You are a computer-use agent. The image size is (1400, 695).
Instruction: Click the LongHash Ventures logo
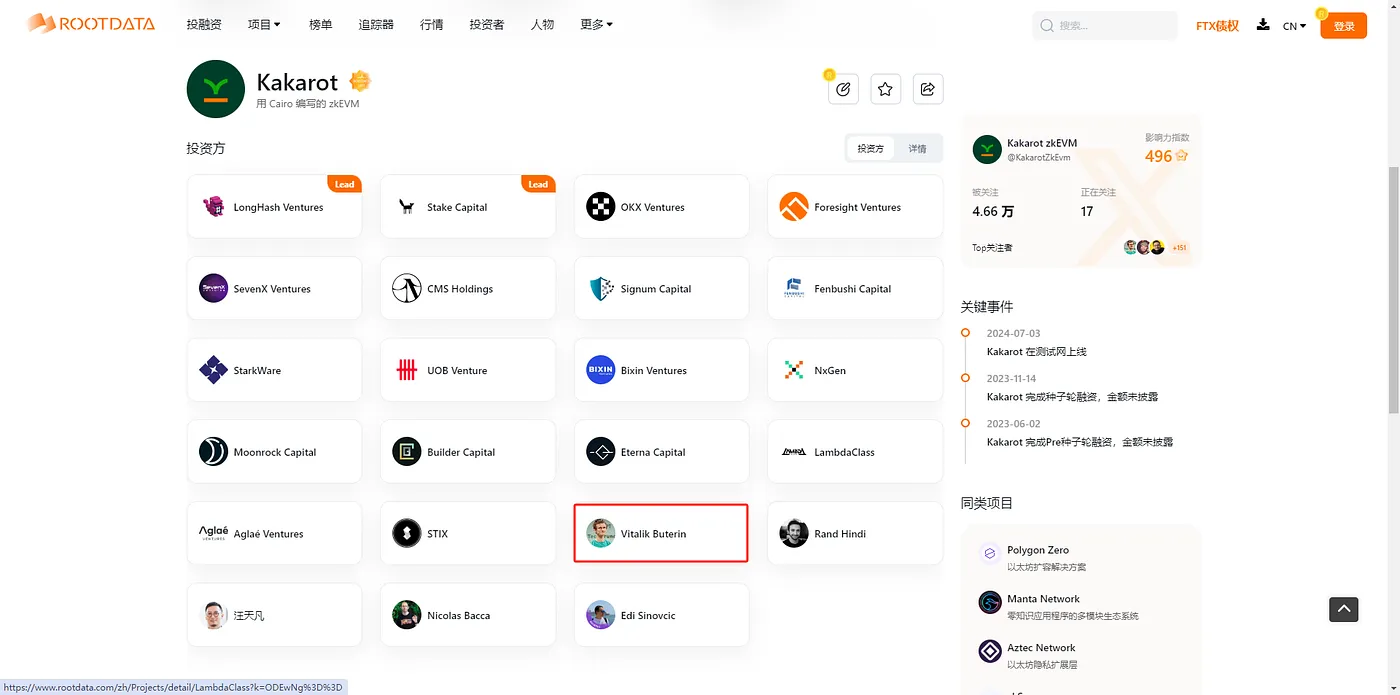coord(213,207)
